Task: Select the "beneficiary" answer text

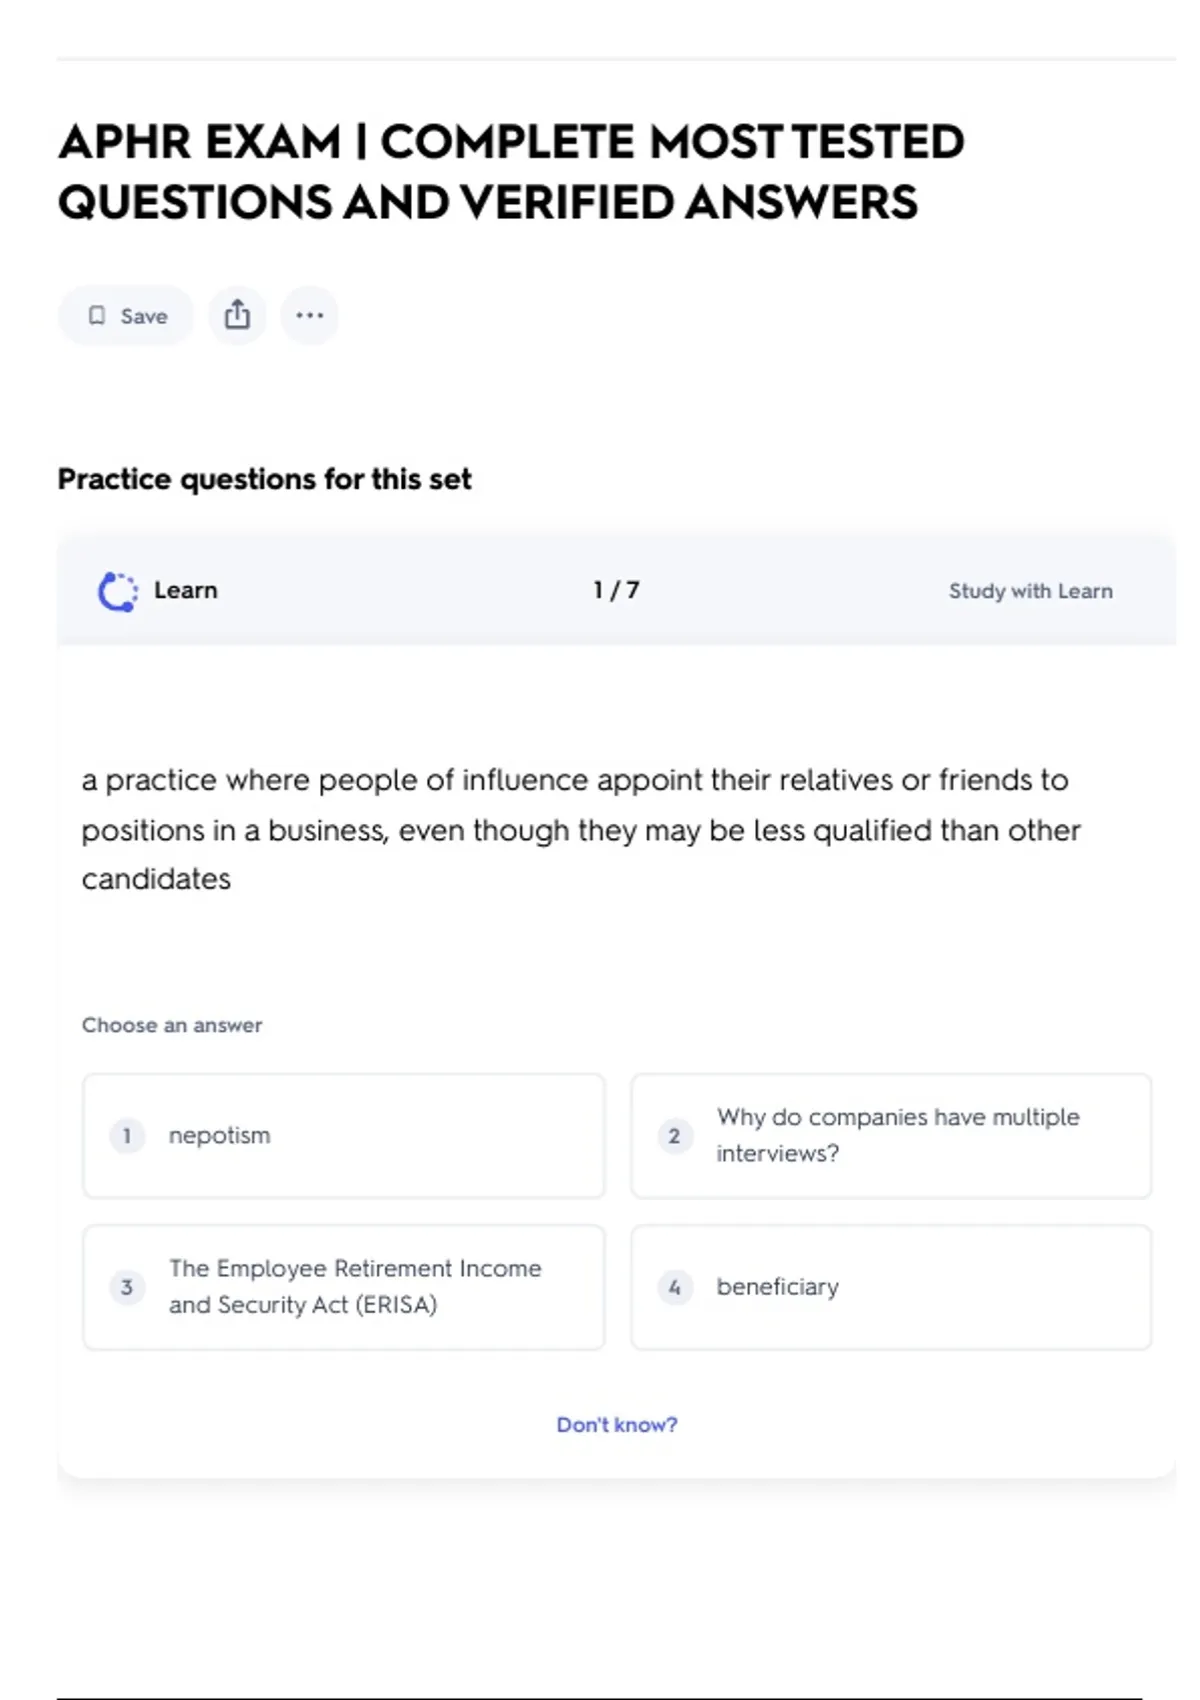Action: tap(778, 1287)
